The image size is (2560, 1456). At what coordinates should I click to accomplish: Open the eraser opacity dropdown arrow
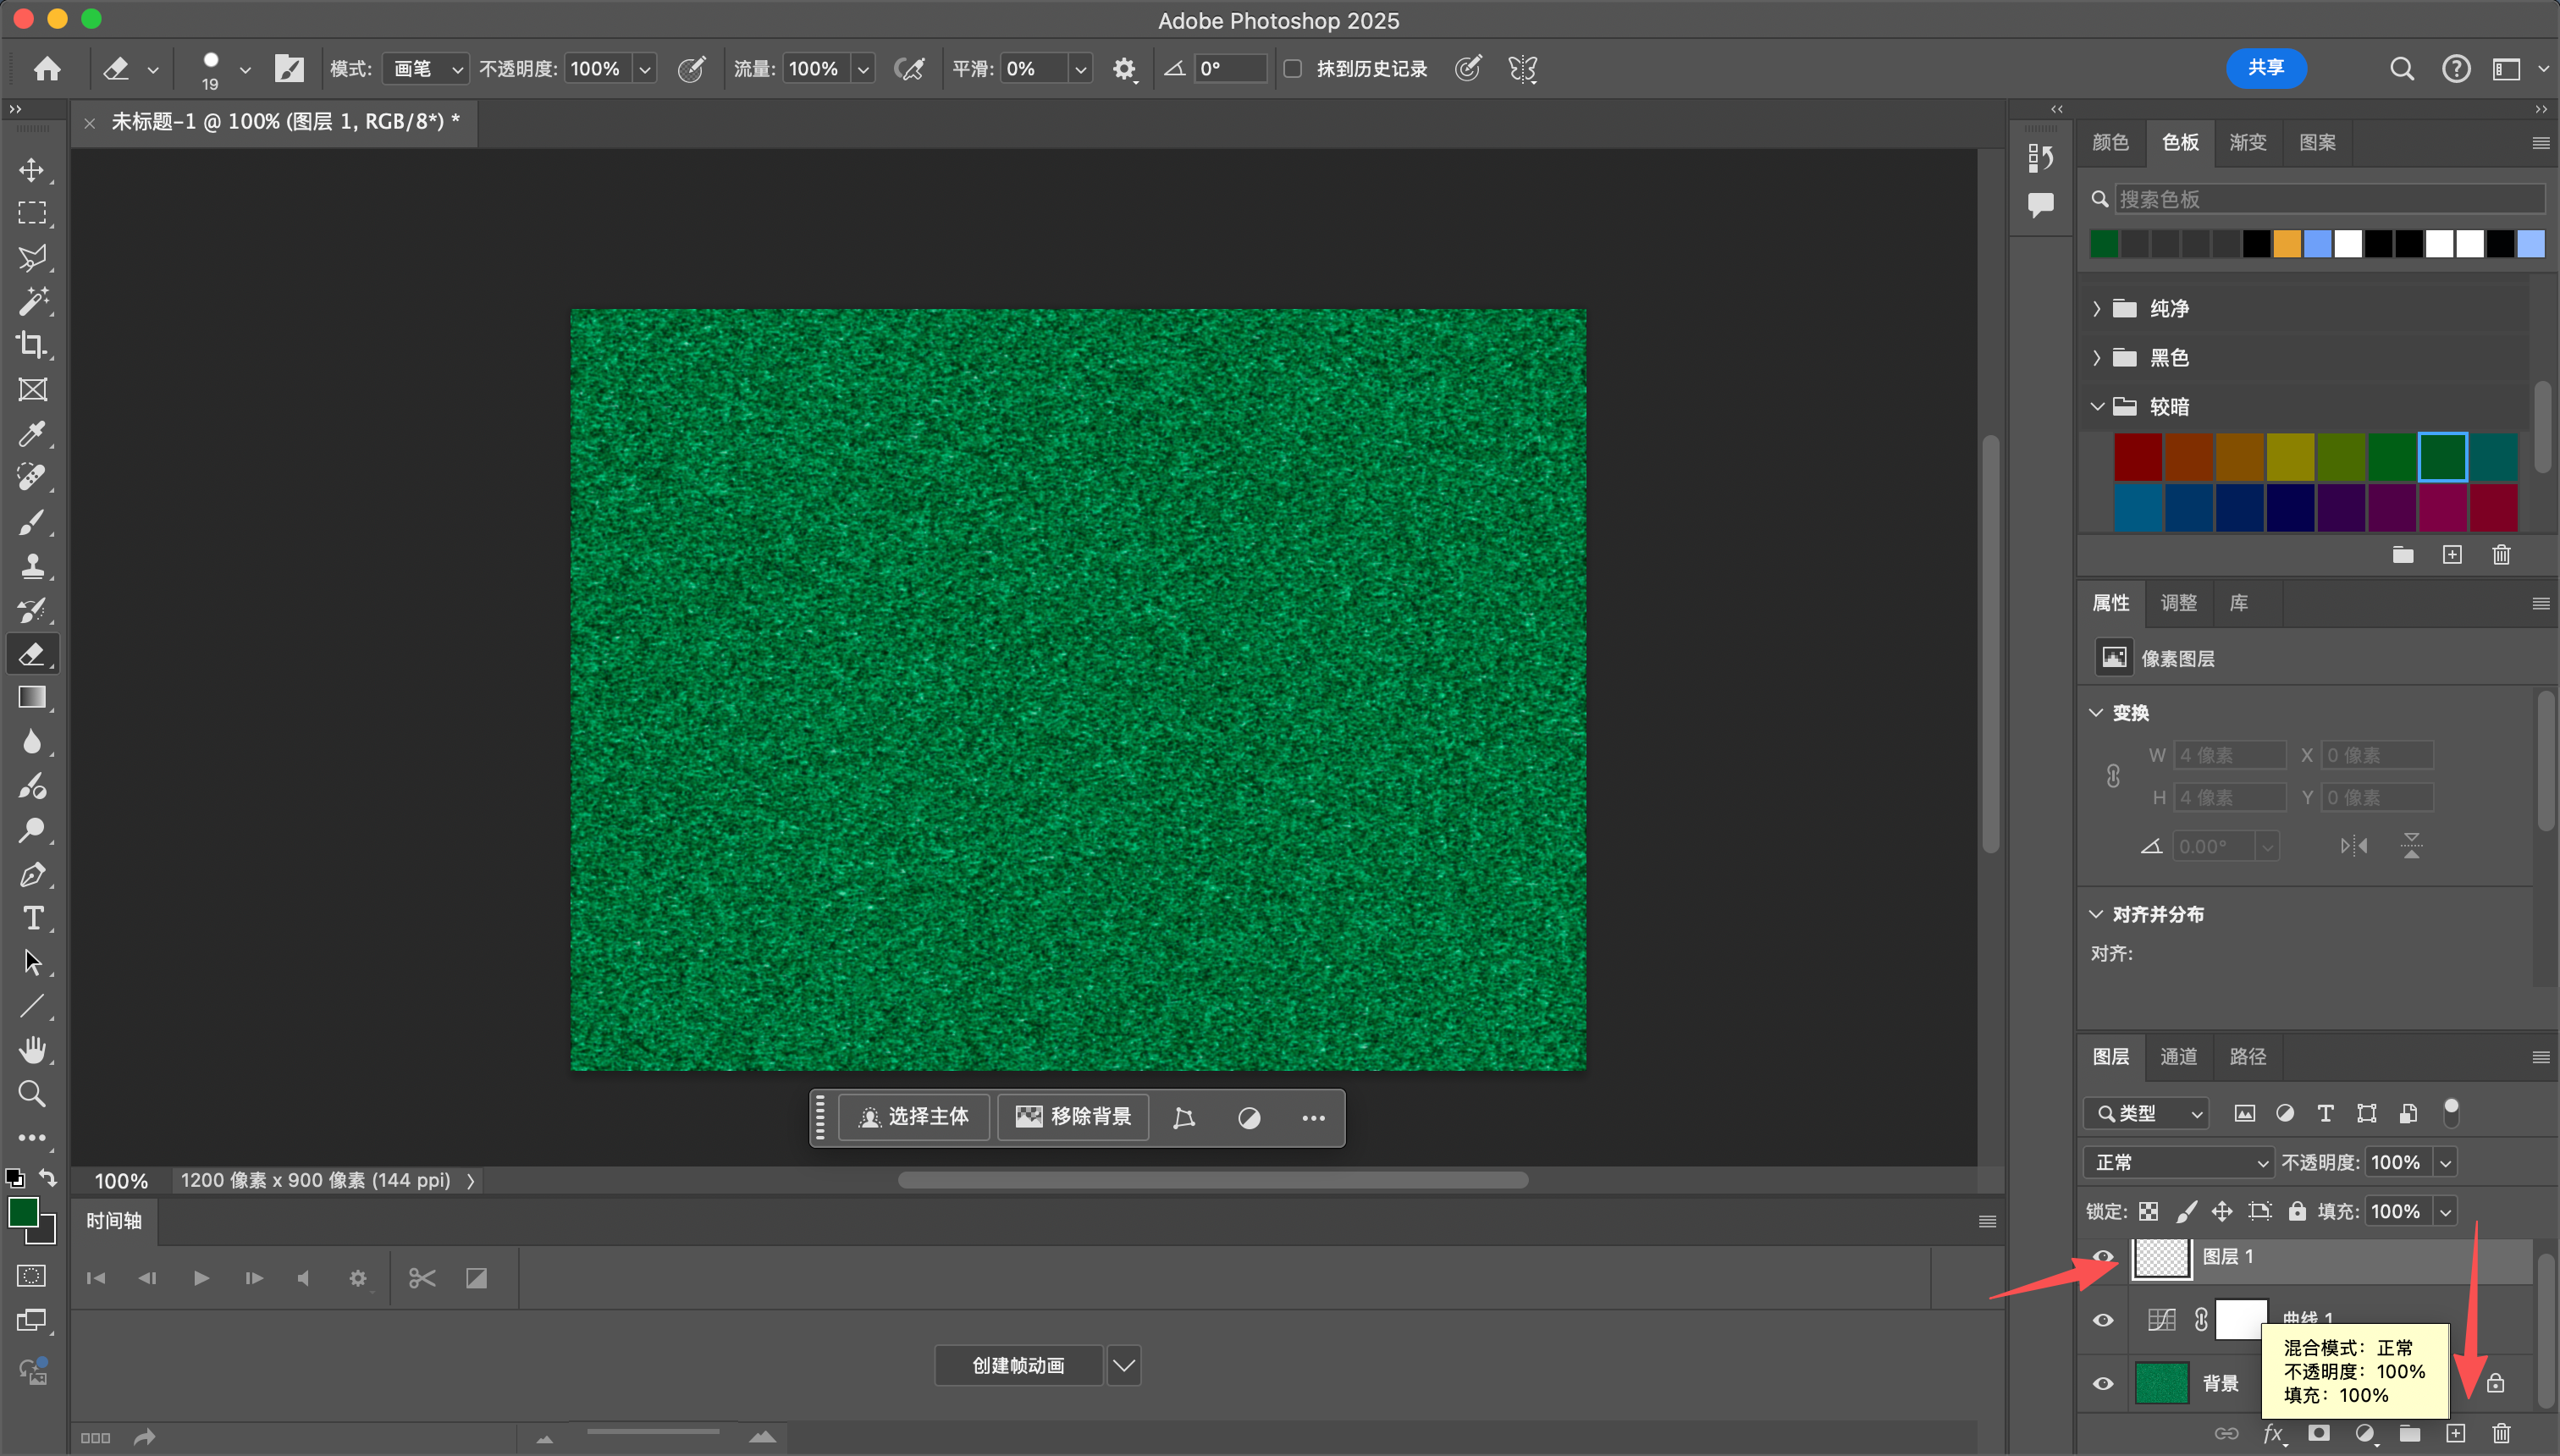coord(645,69)
